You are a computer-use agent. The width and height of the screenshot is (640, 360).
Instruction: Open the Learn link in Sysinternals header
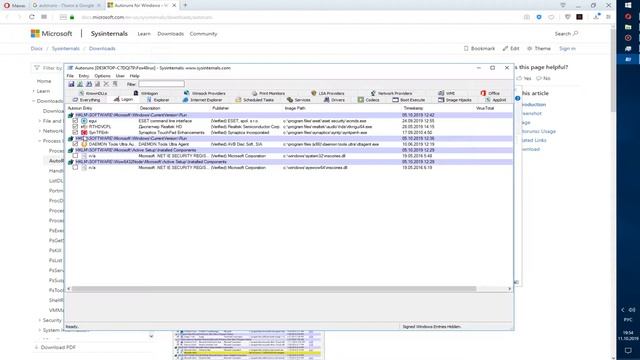coord(144,33)
